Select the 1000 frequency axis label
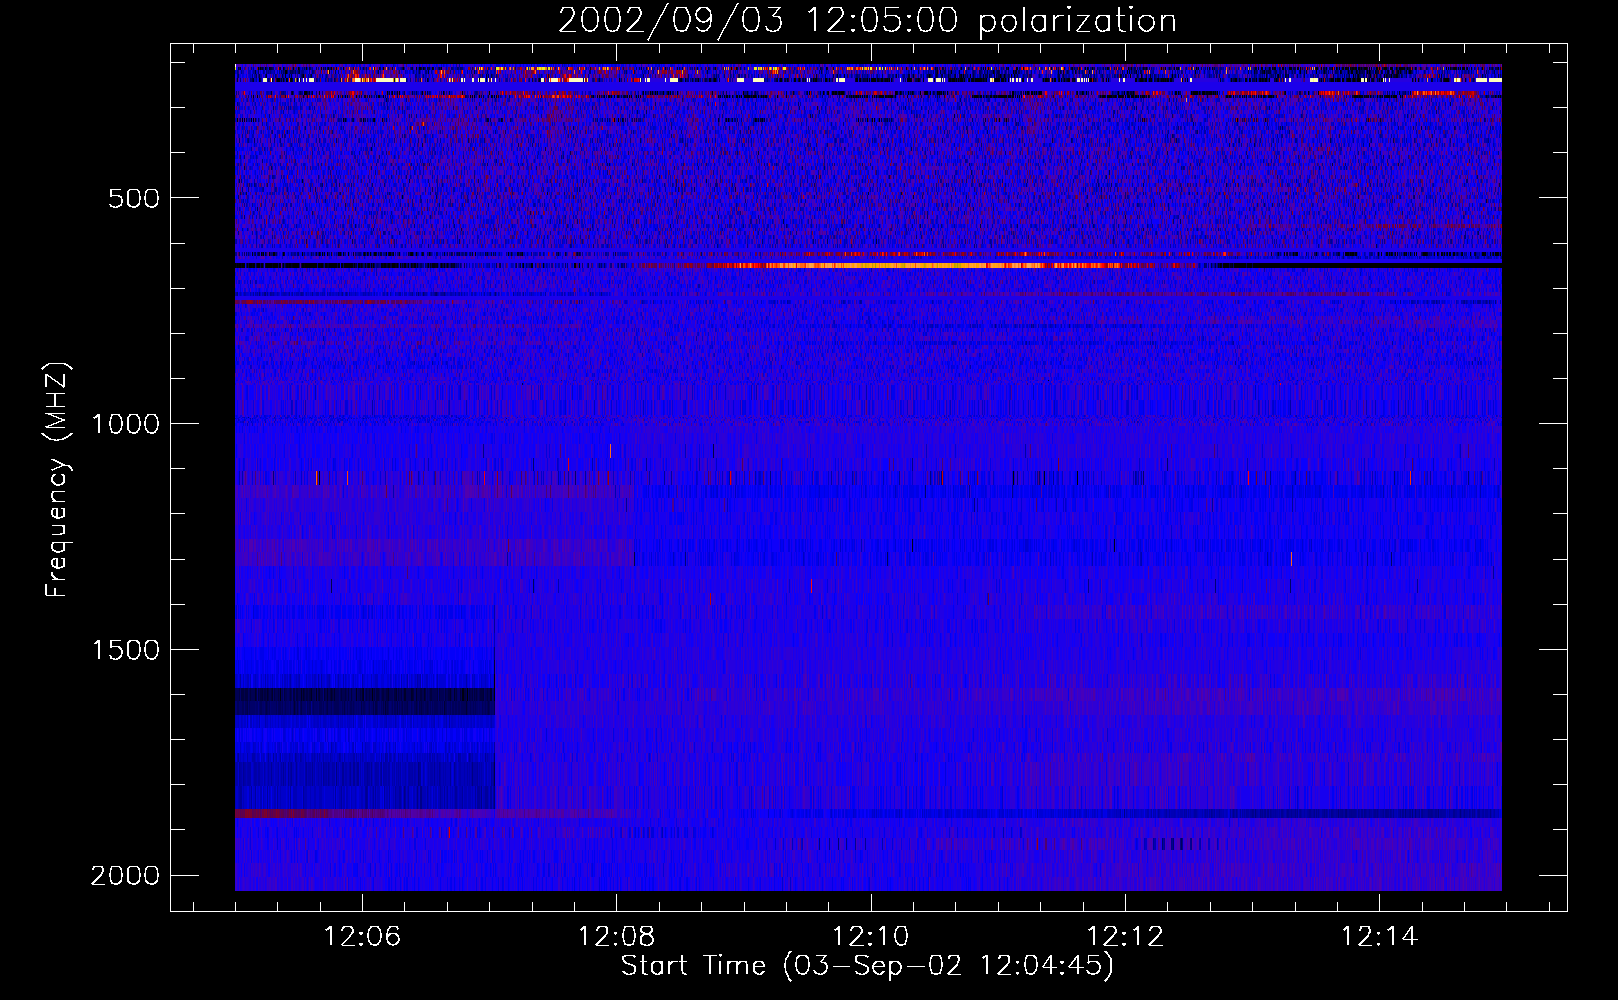This screenshot has width=1618, height=1000. [x=126, y=424]
